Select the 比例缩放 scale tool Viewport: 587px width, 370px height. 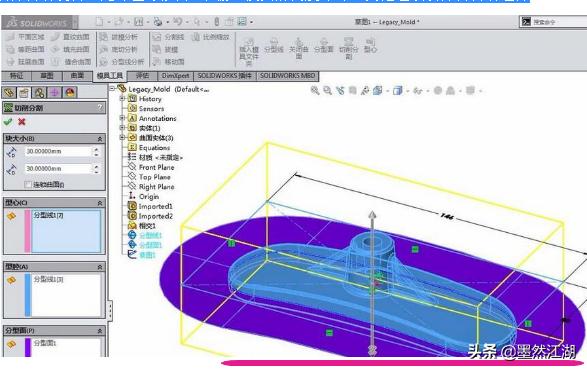[x=211, y=37]
